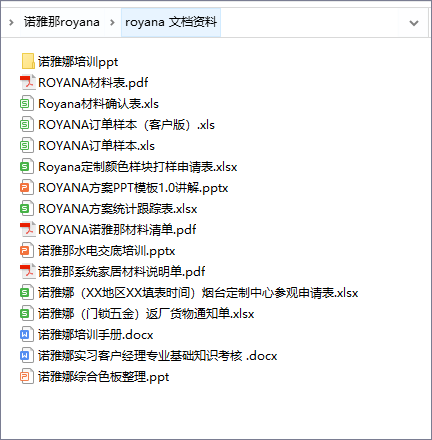This screenshot has height=440, width=432.
Task: Select the ROYANA方案PPT模板1.0讲解.pptx presentation icon
Action: (27, 188)
